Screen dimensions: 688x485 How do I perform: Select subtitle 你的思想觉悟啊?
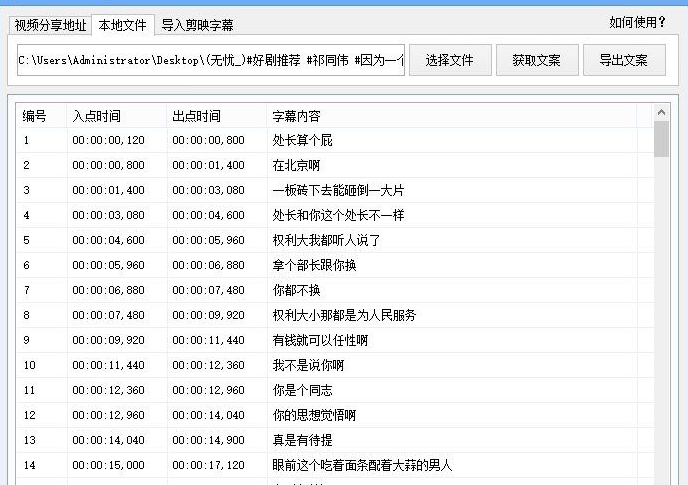[x=314, y=416]
